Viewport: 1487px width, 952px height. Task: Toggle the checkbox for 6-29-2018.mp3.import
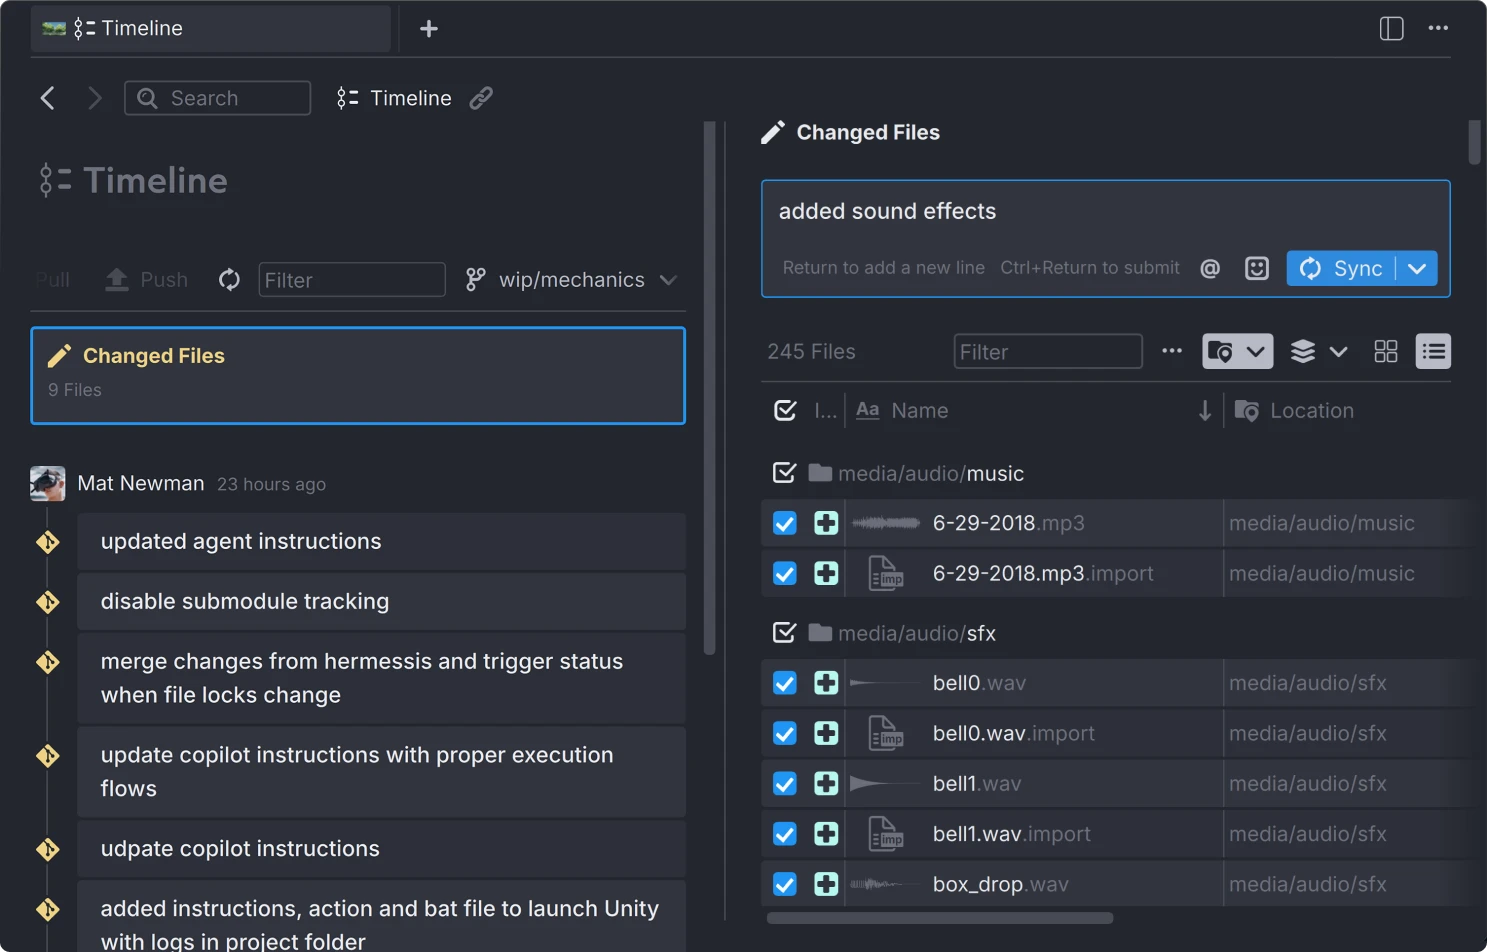784,573
